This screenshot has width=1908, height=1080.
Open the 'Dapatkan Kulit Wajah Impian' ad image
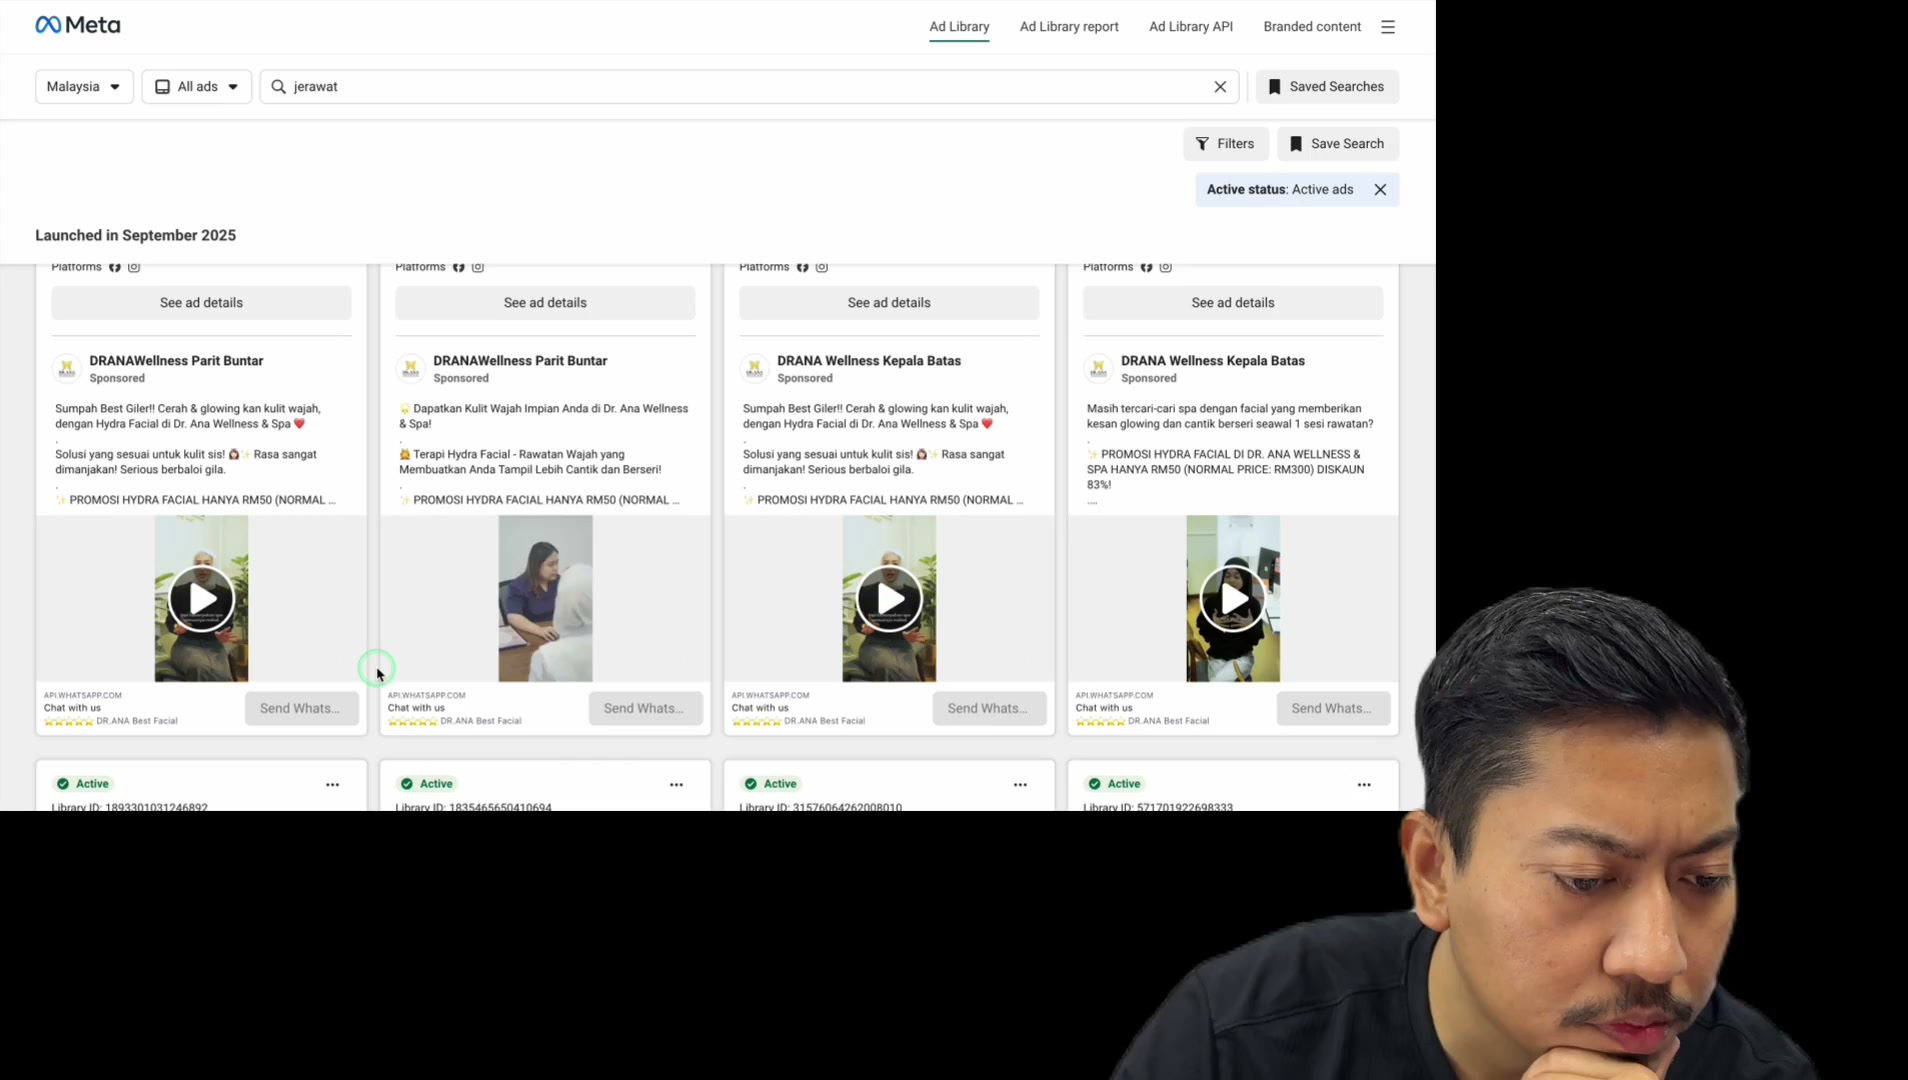(x=545, y=599)
